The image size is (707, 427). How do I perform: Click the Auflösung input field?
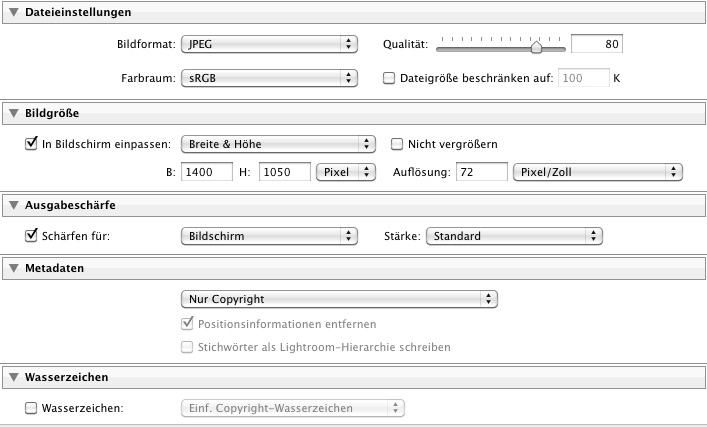pyautogui.click(x=482, y=172)
